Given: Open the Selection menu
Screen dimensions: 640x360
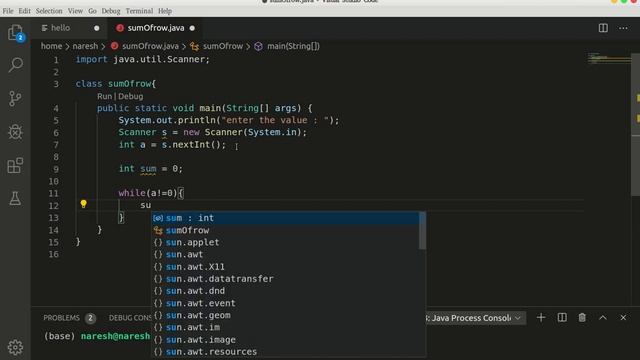Looking at the screenshot, I should coord(49,11).
